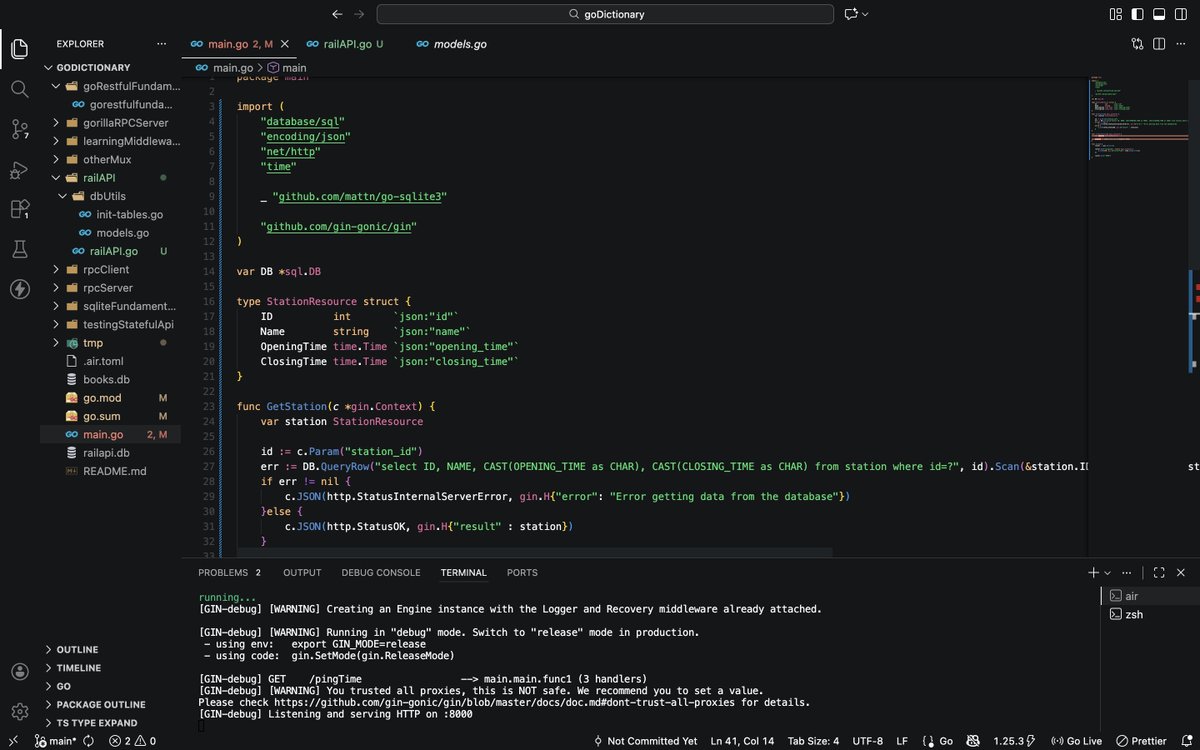Open Explorer Views and More Actions ellipsis
1200x750 pixels.
pos(162,44)
